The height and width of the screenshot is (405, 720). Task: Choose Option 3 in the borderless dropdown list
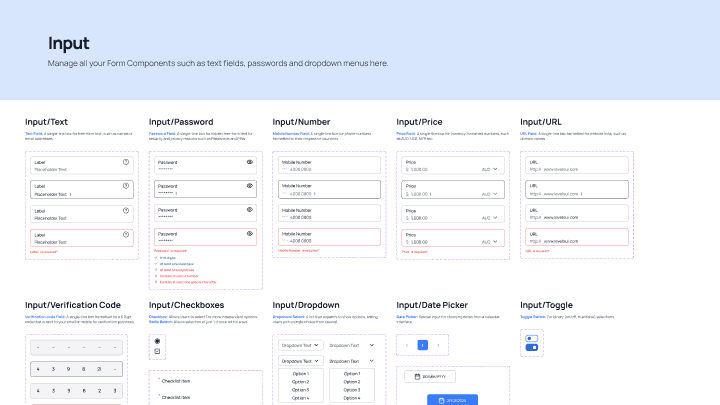tap(352, 390)
